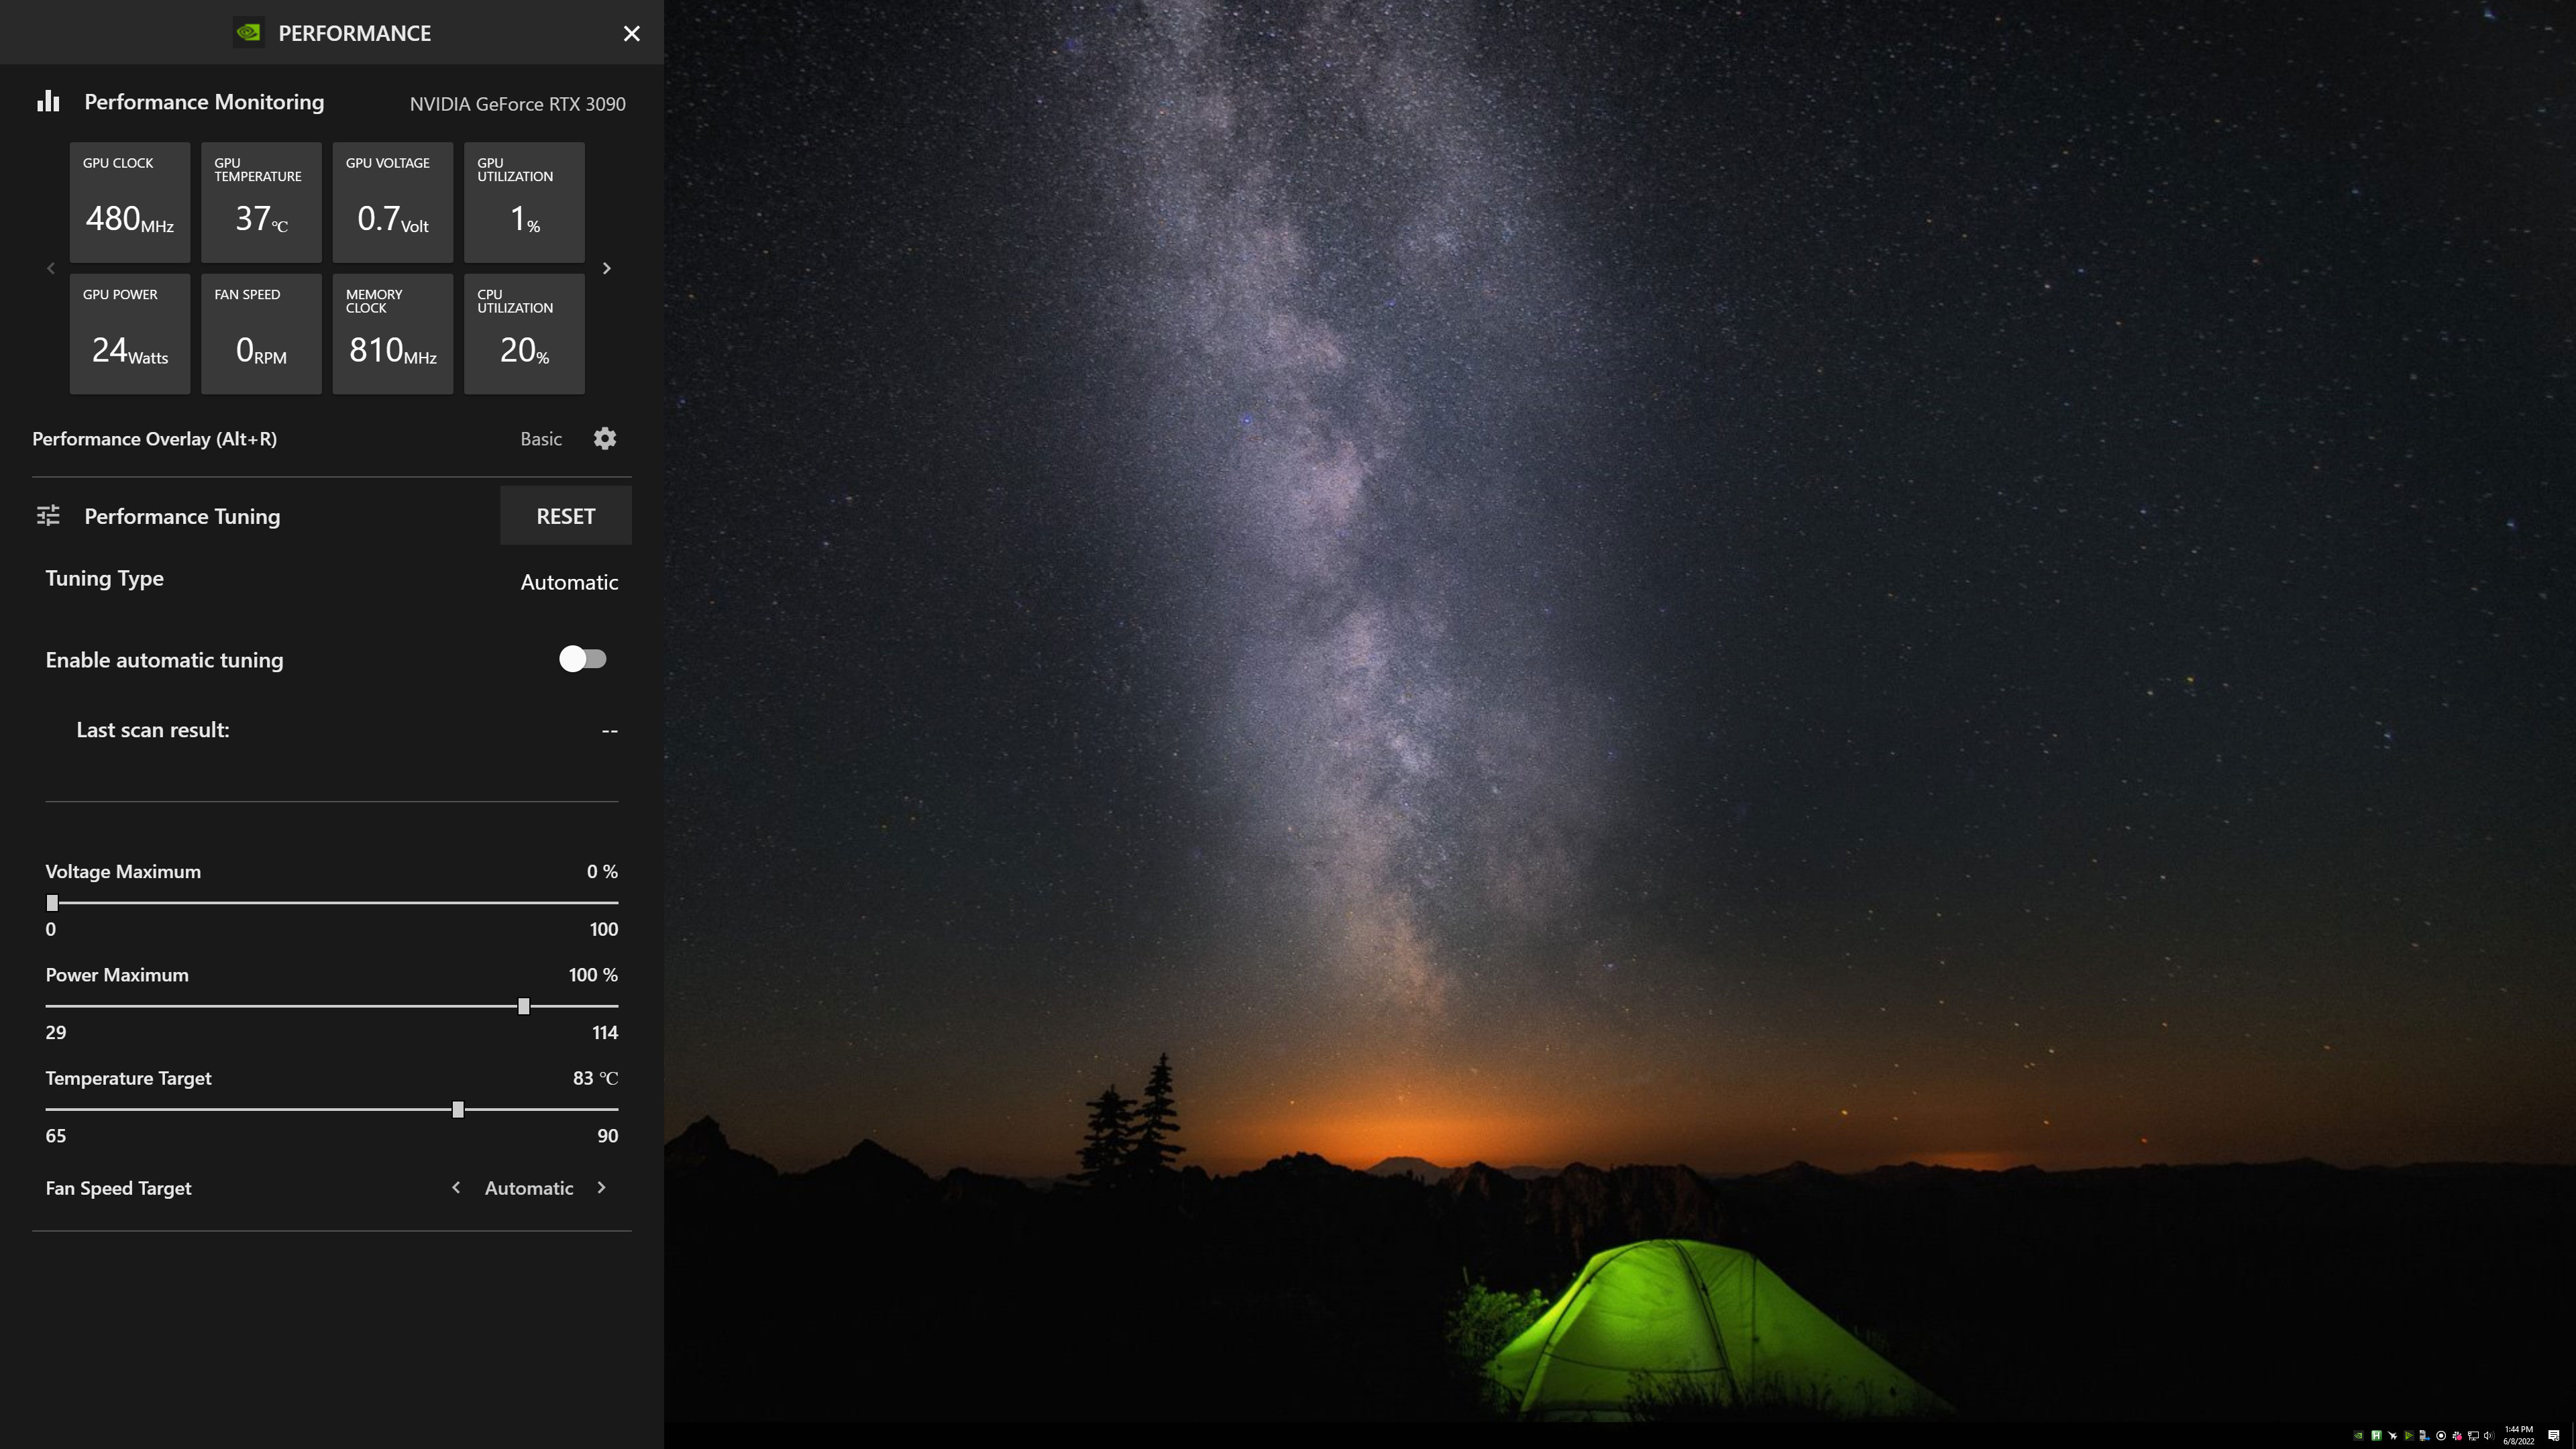Open Performance Overlay settings gear
2576x1449 pixels.
pos(605,438)
